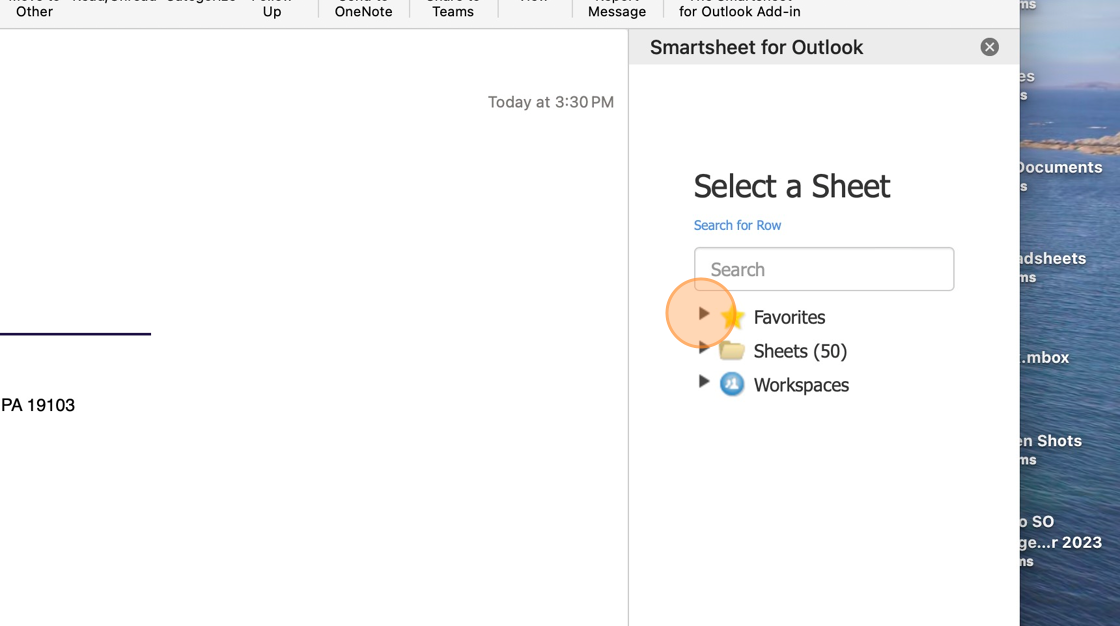Open the Smartsheet for Outlook Add-in button

click(x=739, y=9)
